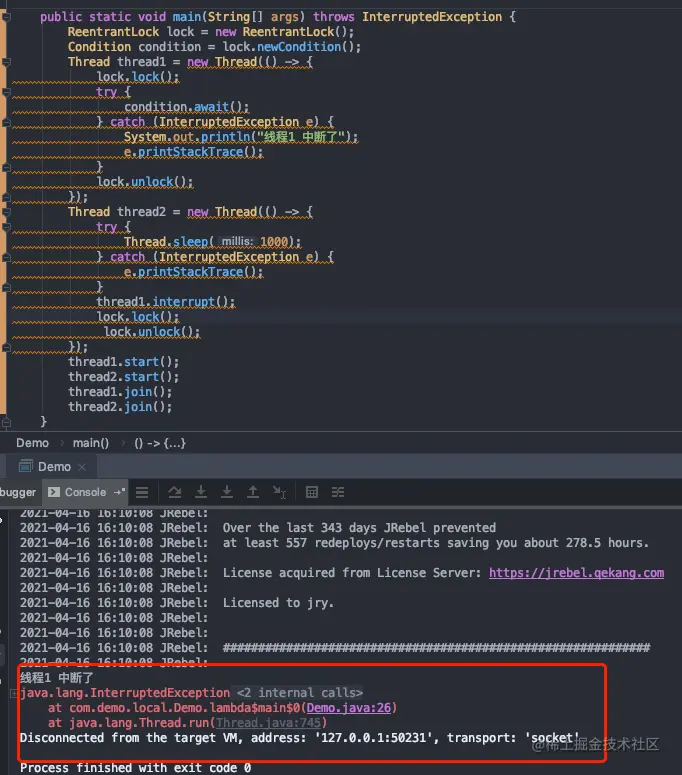Image resolution: width=682 pixels, height=775 pixels.
Task: Collapse thread2's try block fold marker
Action: [x=6, y=227]
